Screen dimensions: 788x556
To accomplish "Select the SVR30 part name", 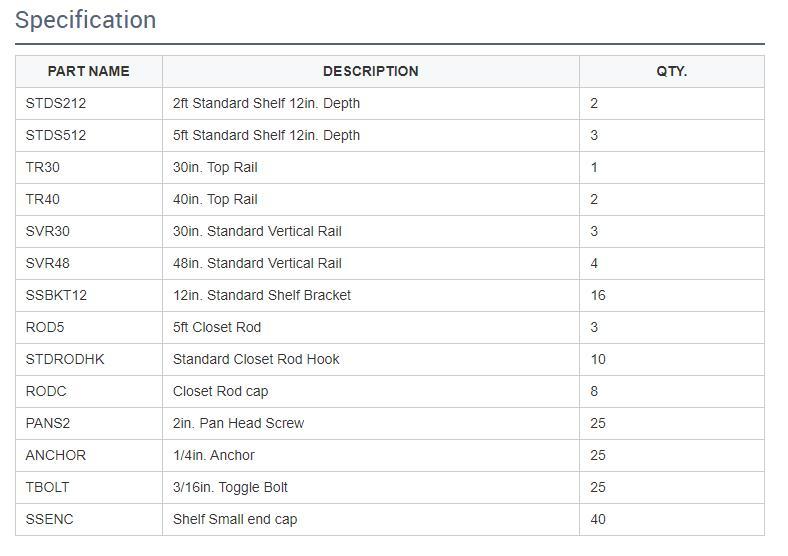I will tap(48, 231).
